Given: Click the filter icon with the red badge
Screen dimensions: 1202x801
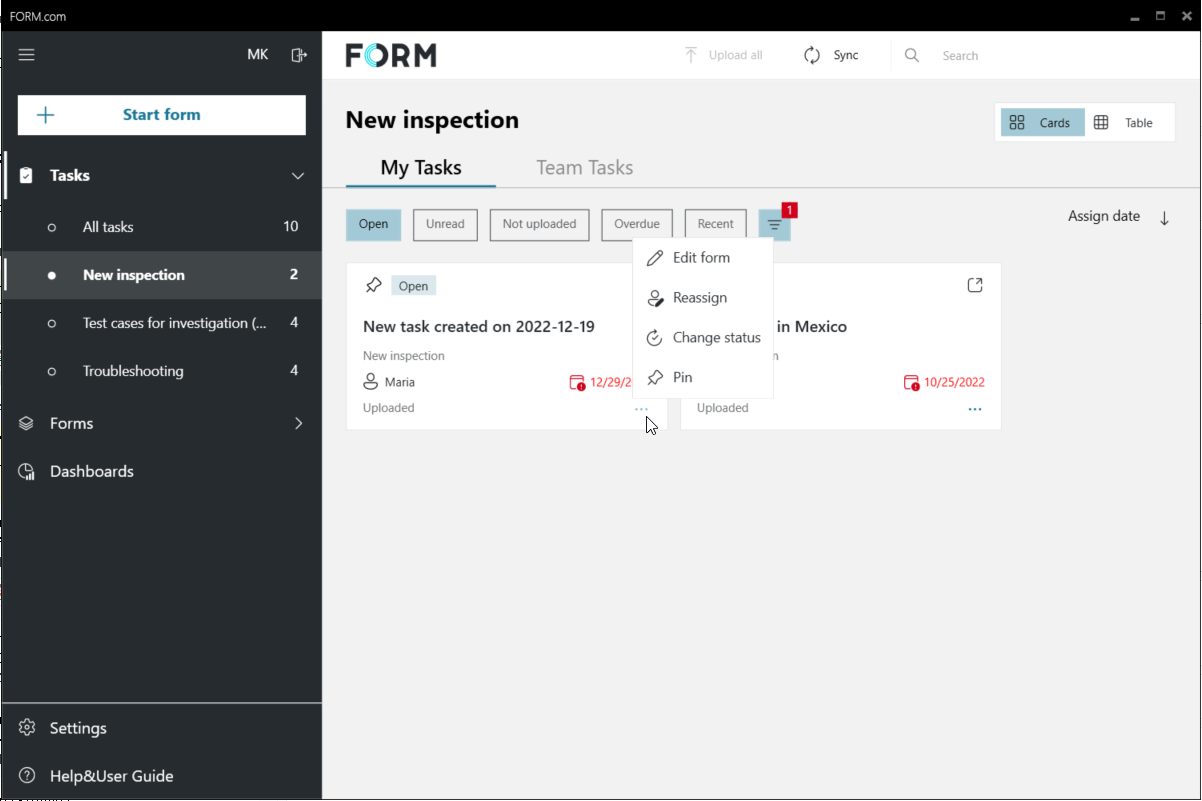Looking at the screenshot, I should tap(774, 224).
